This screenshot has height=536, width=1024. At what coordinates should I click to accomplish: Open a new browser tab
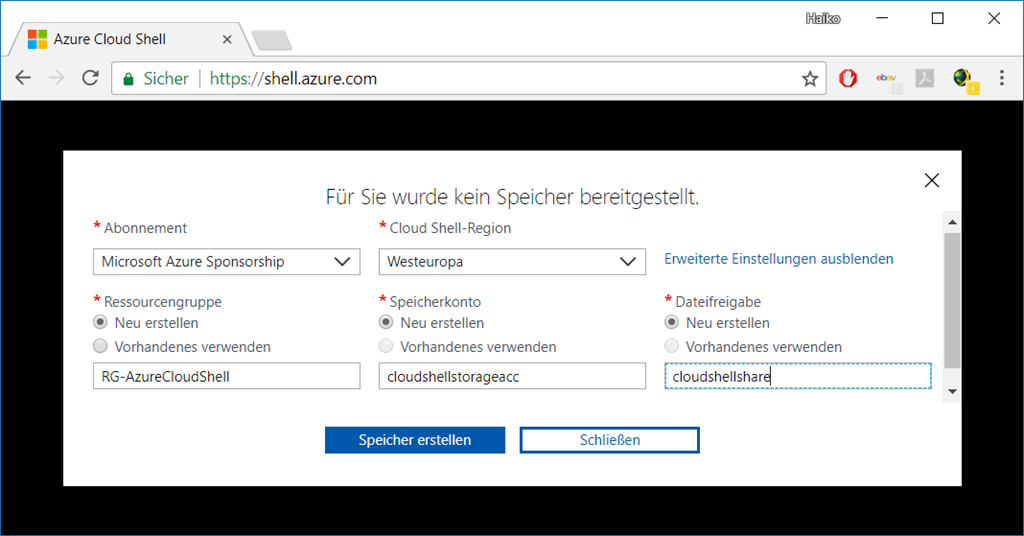(x=271, y=40)
